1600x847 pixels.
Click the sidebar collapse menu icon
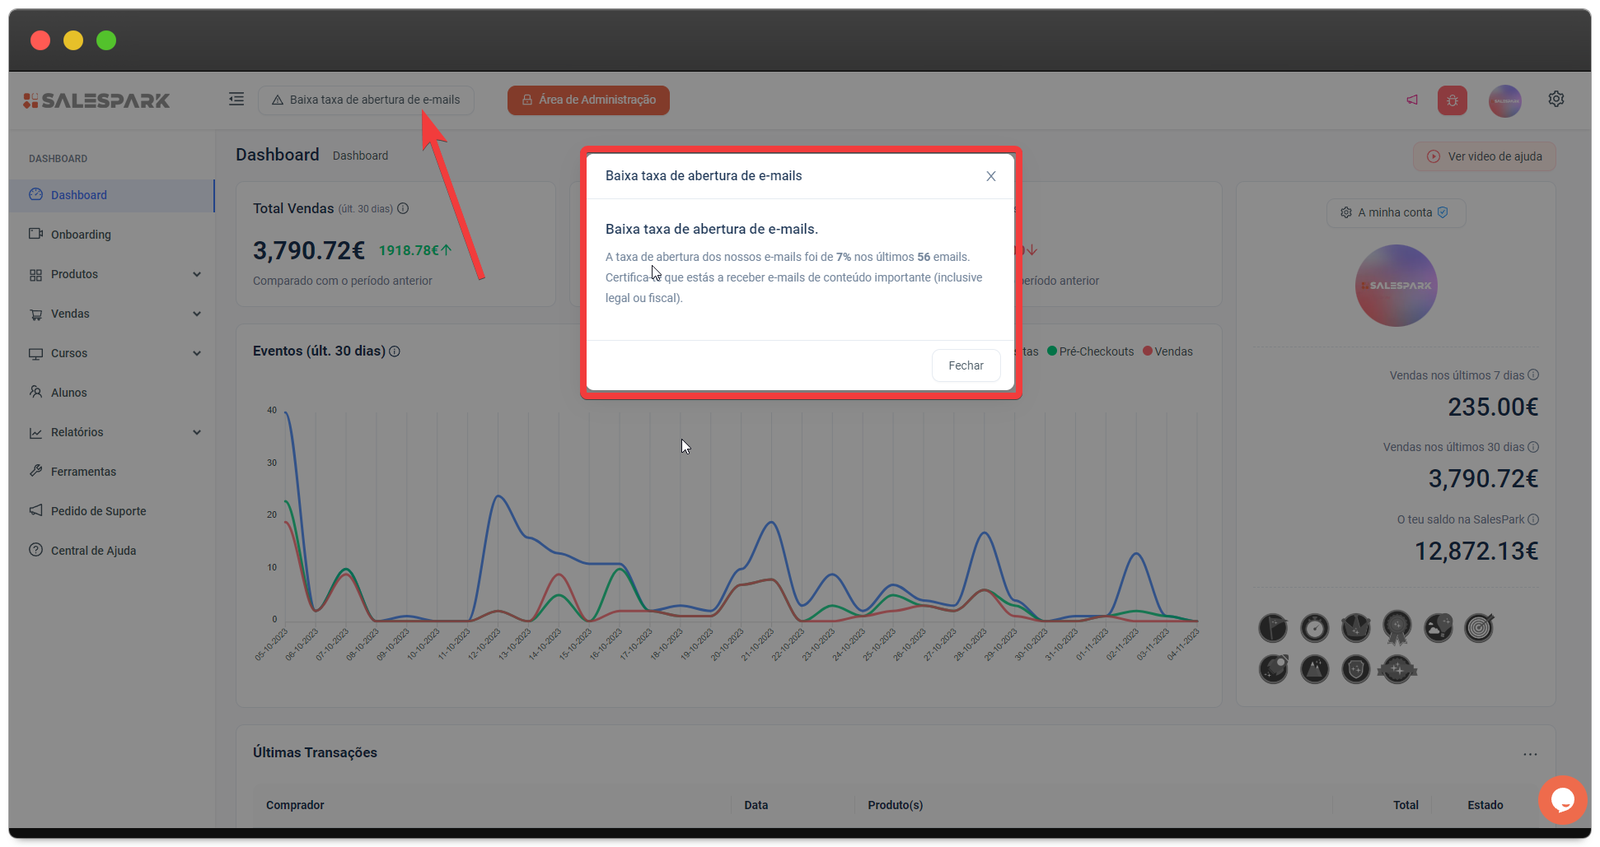pos(236,99)
